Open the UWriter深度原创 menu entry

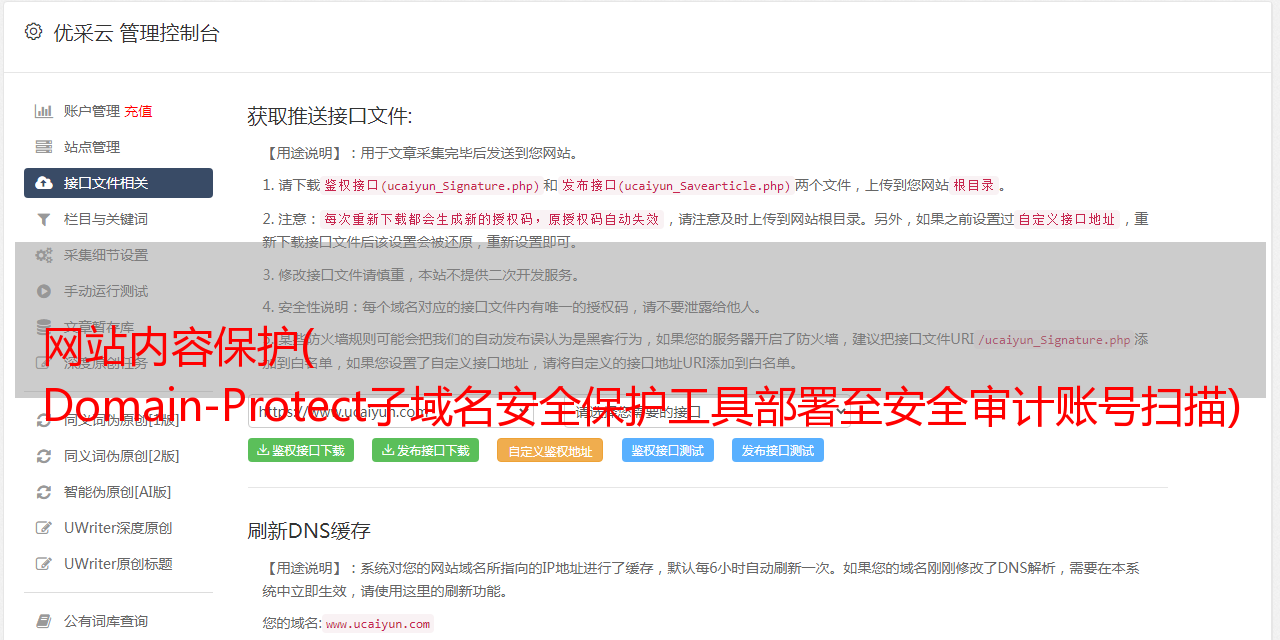click(x=118, y=528)
